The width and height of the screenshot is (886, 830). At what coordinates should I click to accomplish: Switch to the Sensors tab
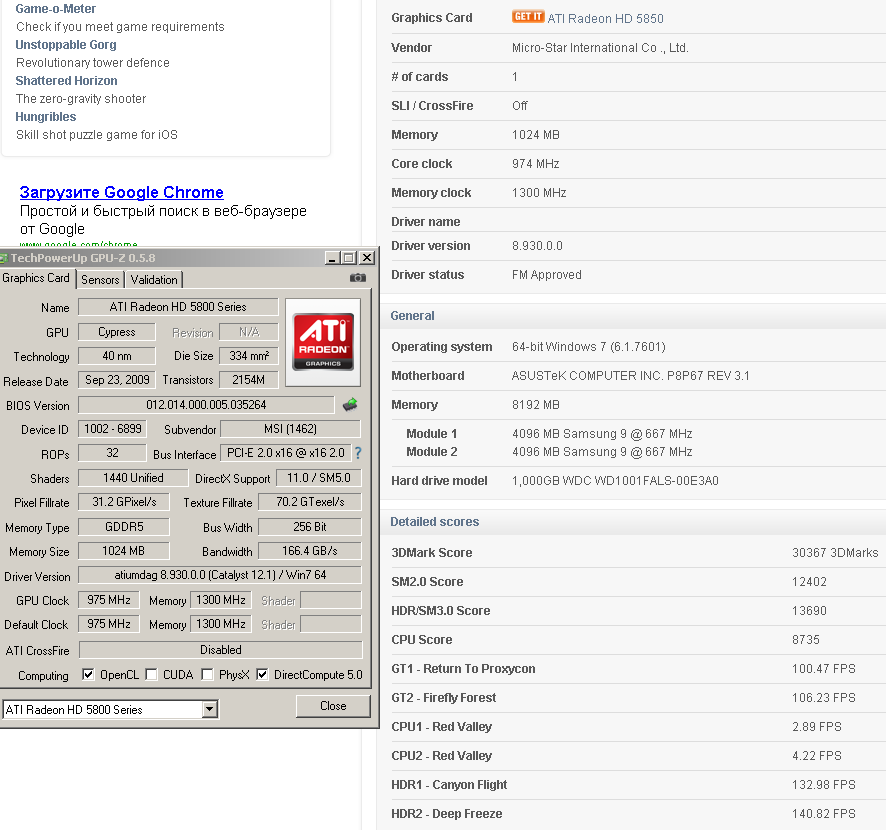(x=100, y=280)
